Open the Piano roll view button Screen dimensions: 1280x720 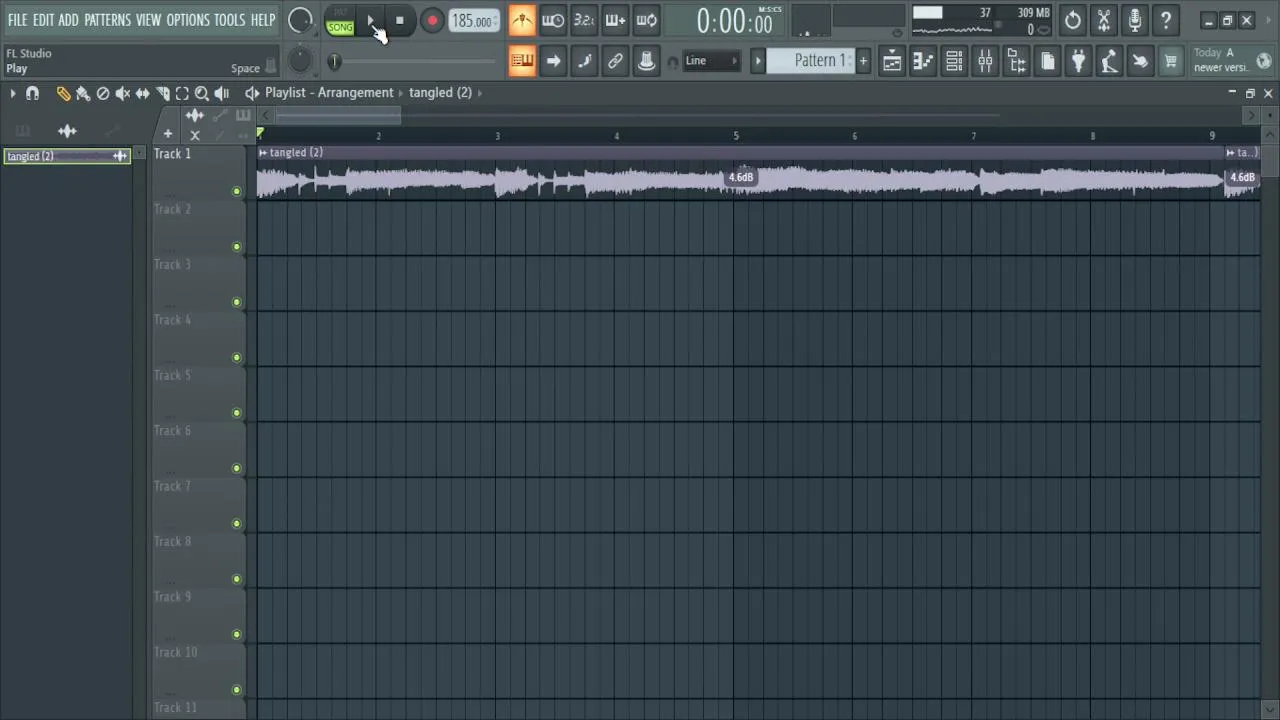pos(923,62)
